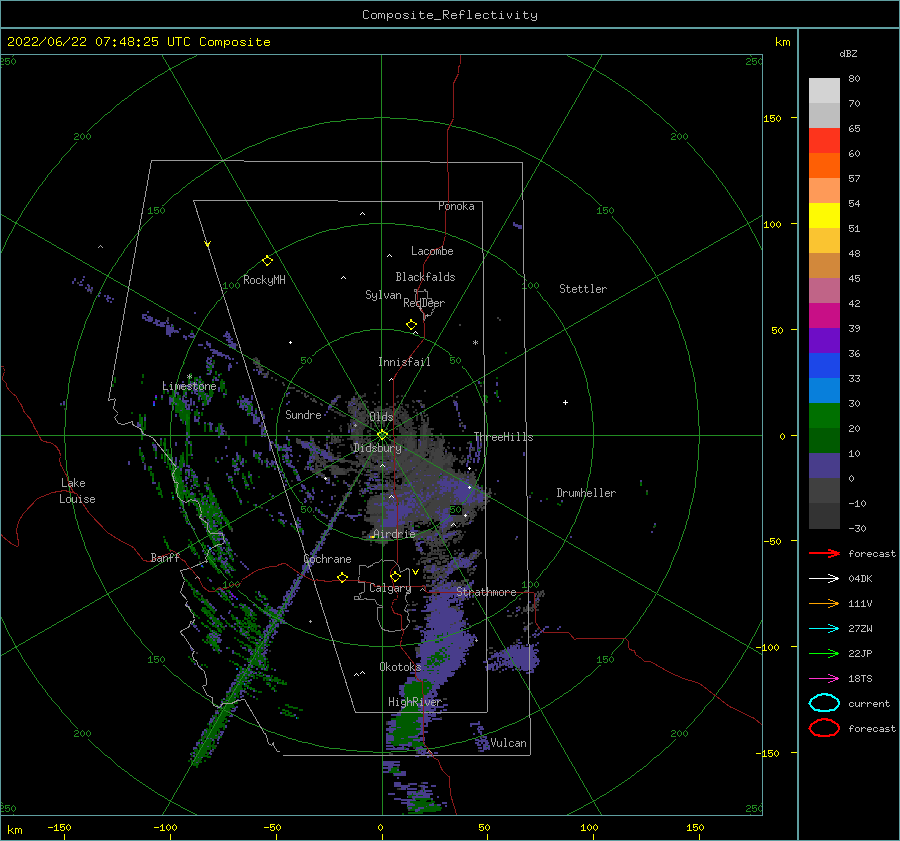Select the cyan 27ZW arrow icon
This screenshot has height=841, width=900.
(x=824, y=629)
